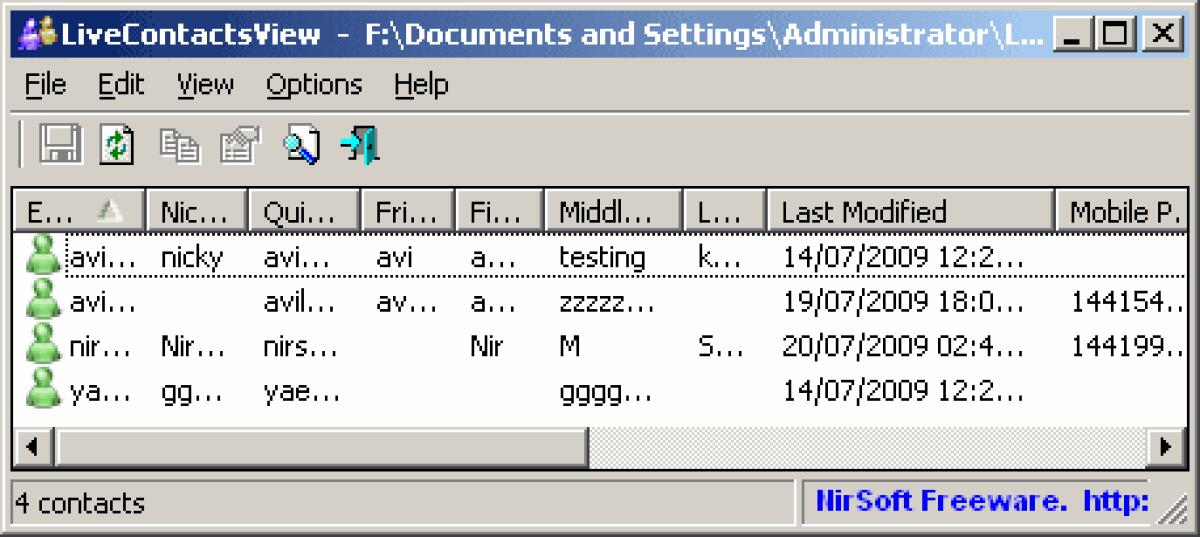Open the View menu

205,85
